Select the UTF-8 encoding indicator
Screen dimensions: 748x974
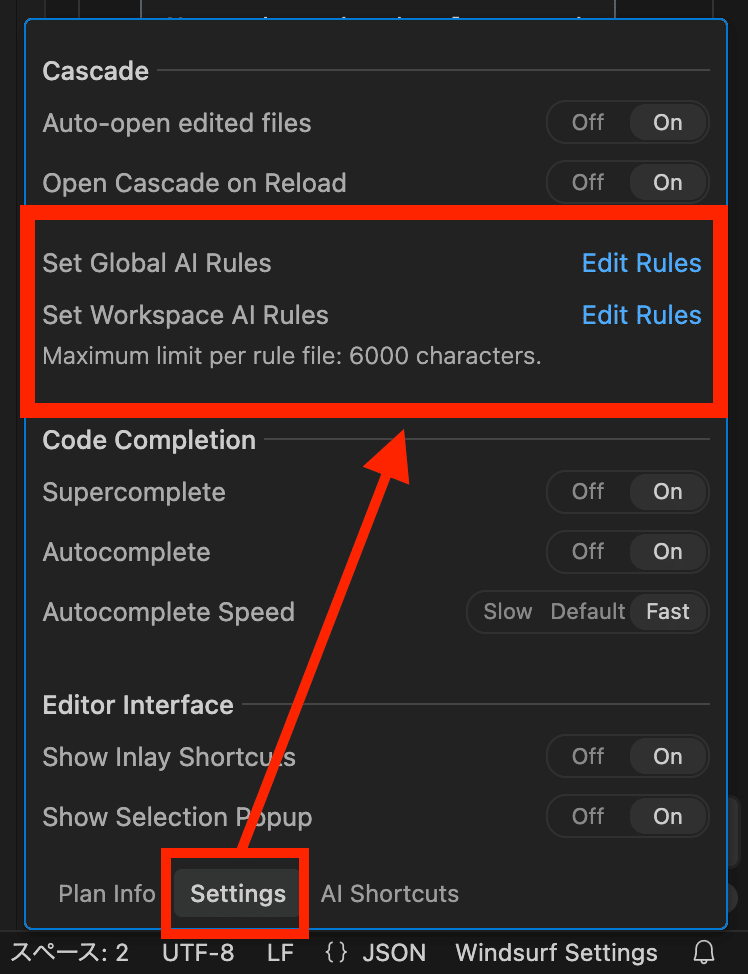tap(198, 952)
